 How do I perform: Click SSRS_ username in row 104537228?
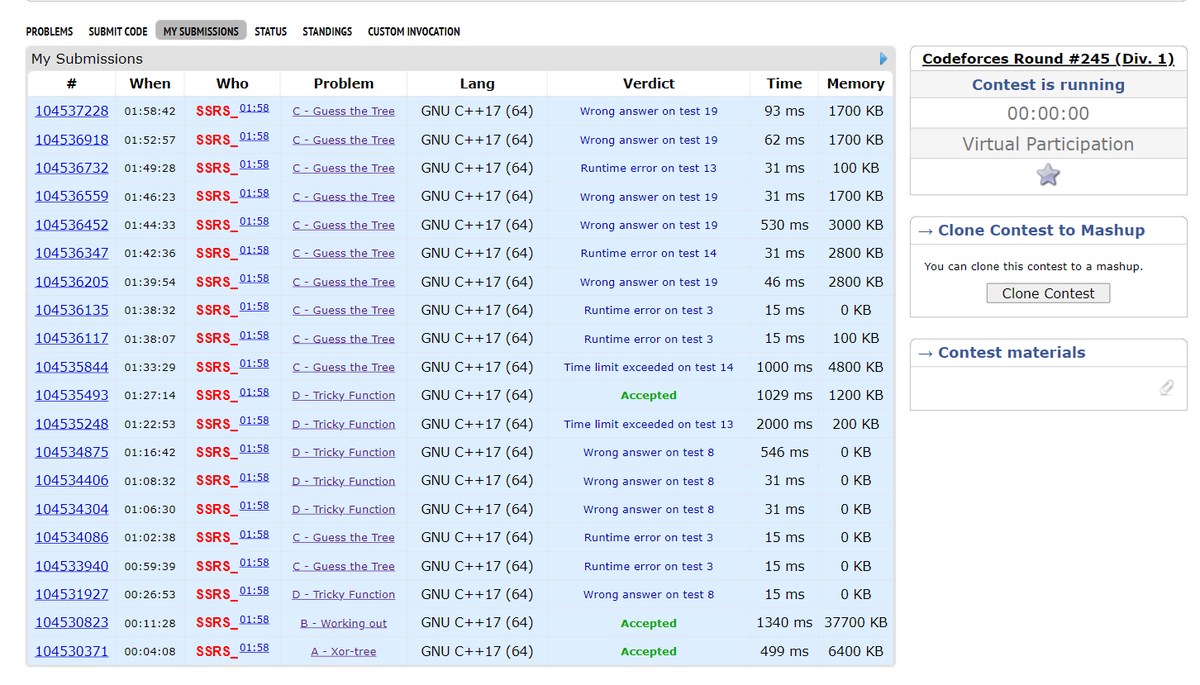pyautogui.click(x=217, y=111)
